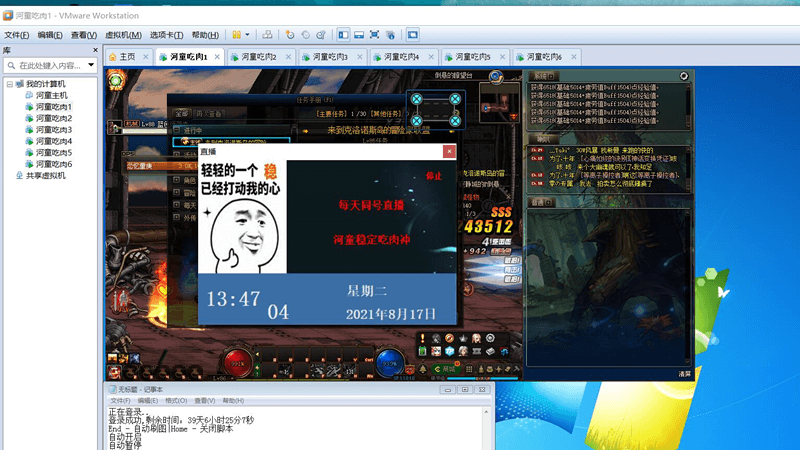Click the full screen toolbar icon
The image size is (800, 450).
click(x=374, y=35)
